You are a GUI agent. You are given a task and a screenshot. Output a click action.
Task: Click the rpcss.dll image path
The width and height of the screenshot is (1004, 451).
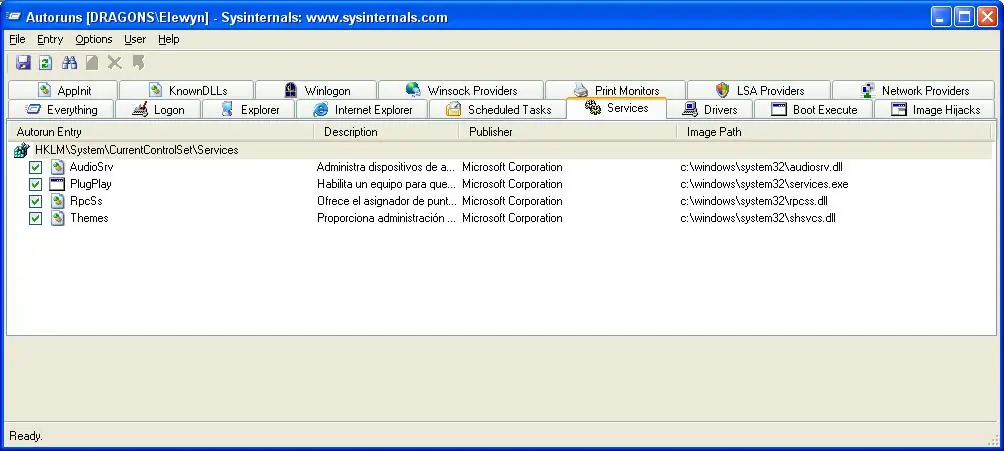(754, 201)
